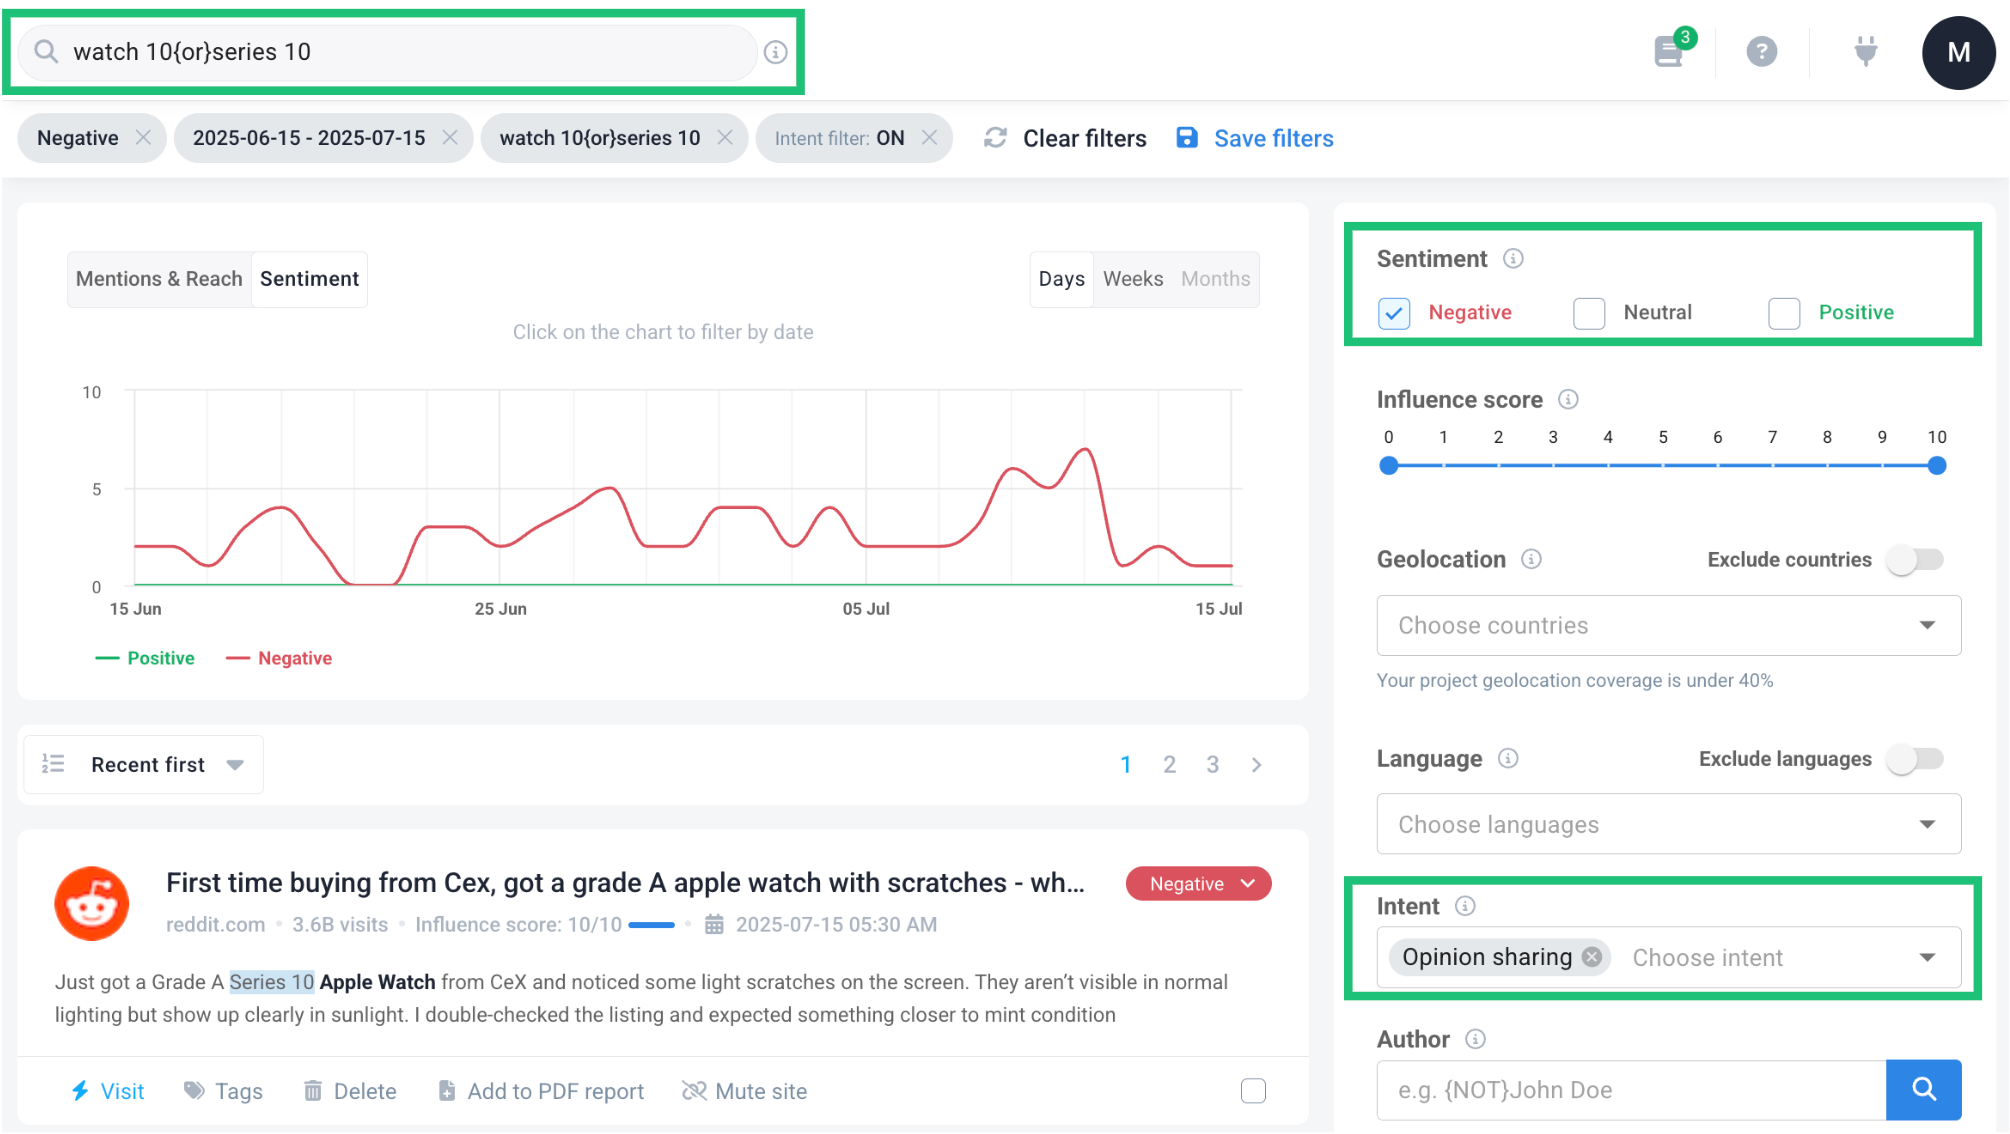The image size is (2010, 1134).
Task: Show the Intent info icon
Action: tap(1466, 906)
